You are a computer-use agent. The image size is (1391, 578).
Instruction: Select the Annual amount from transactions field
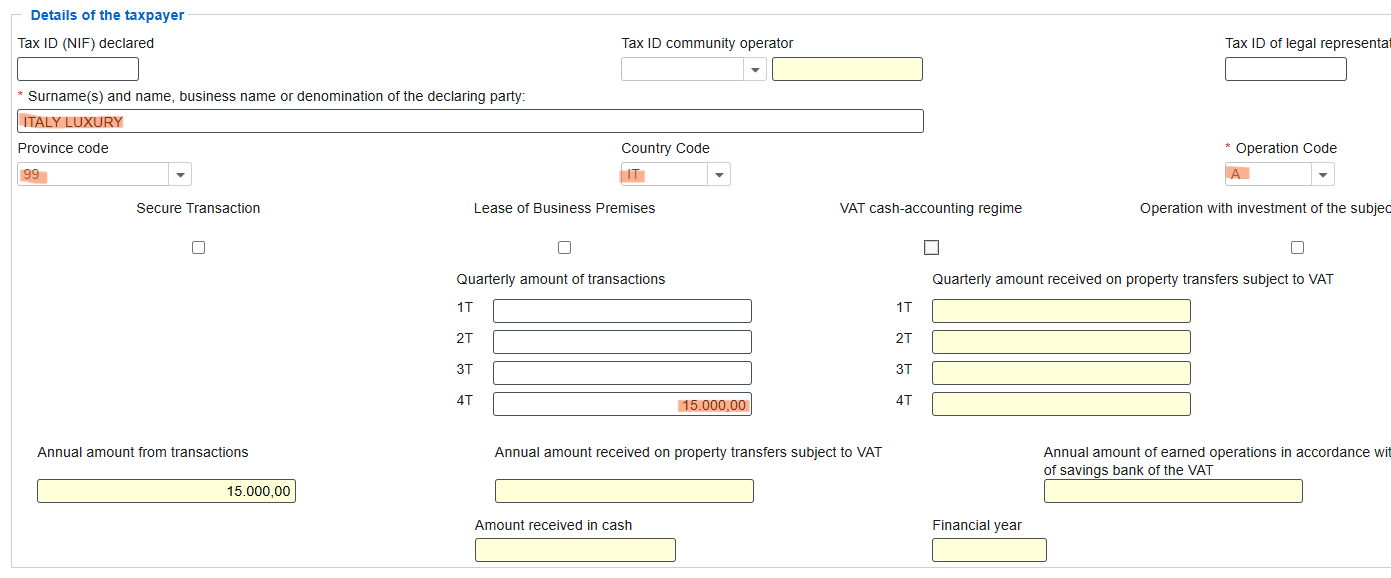[166, 491]
